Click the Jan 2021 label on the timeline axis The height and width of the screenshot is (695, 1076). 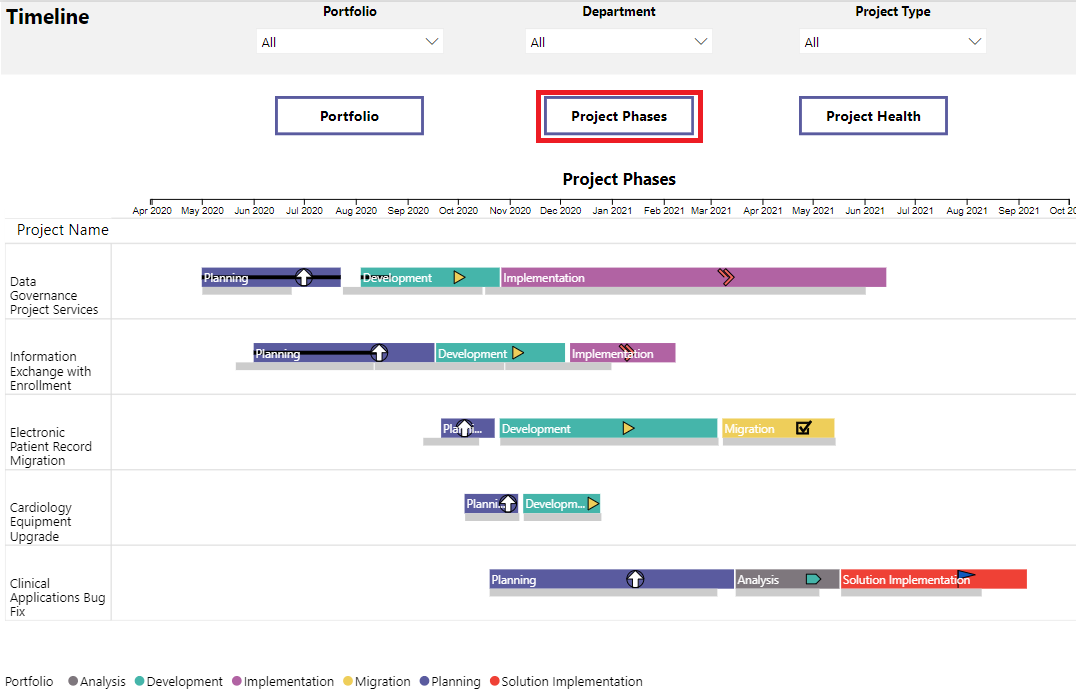(612, 210)
